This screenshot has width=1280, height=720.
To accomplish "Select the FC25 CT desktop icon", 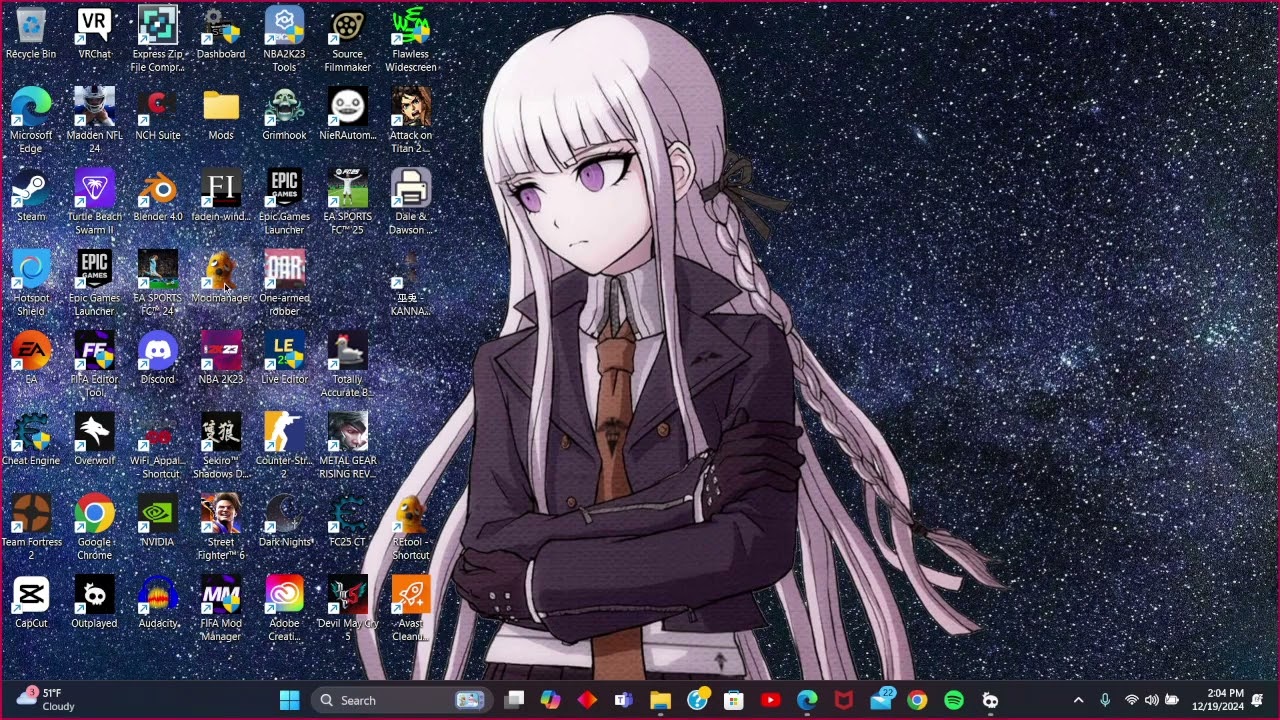I will point(347,521).
